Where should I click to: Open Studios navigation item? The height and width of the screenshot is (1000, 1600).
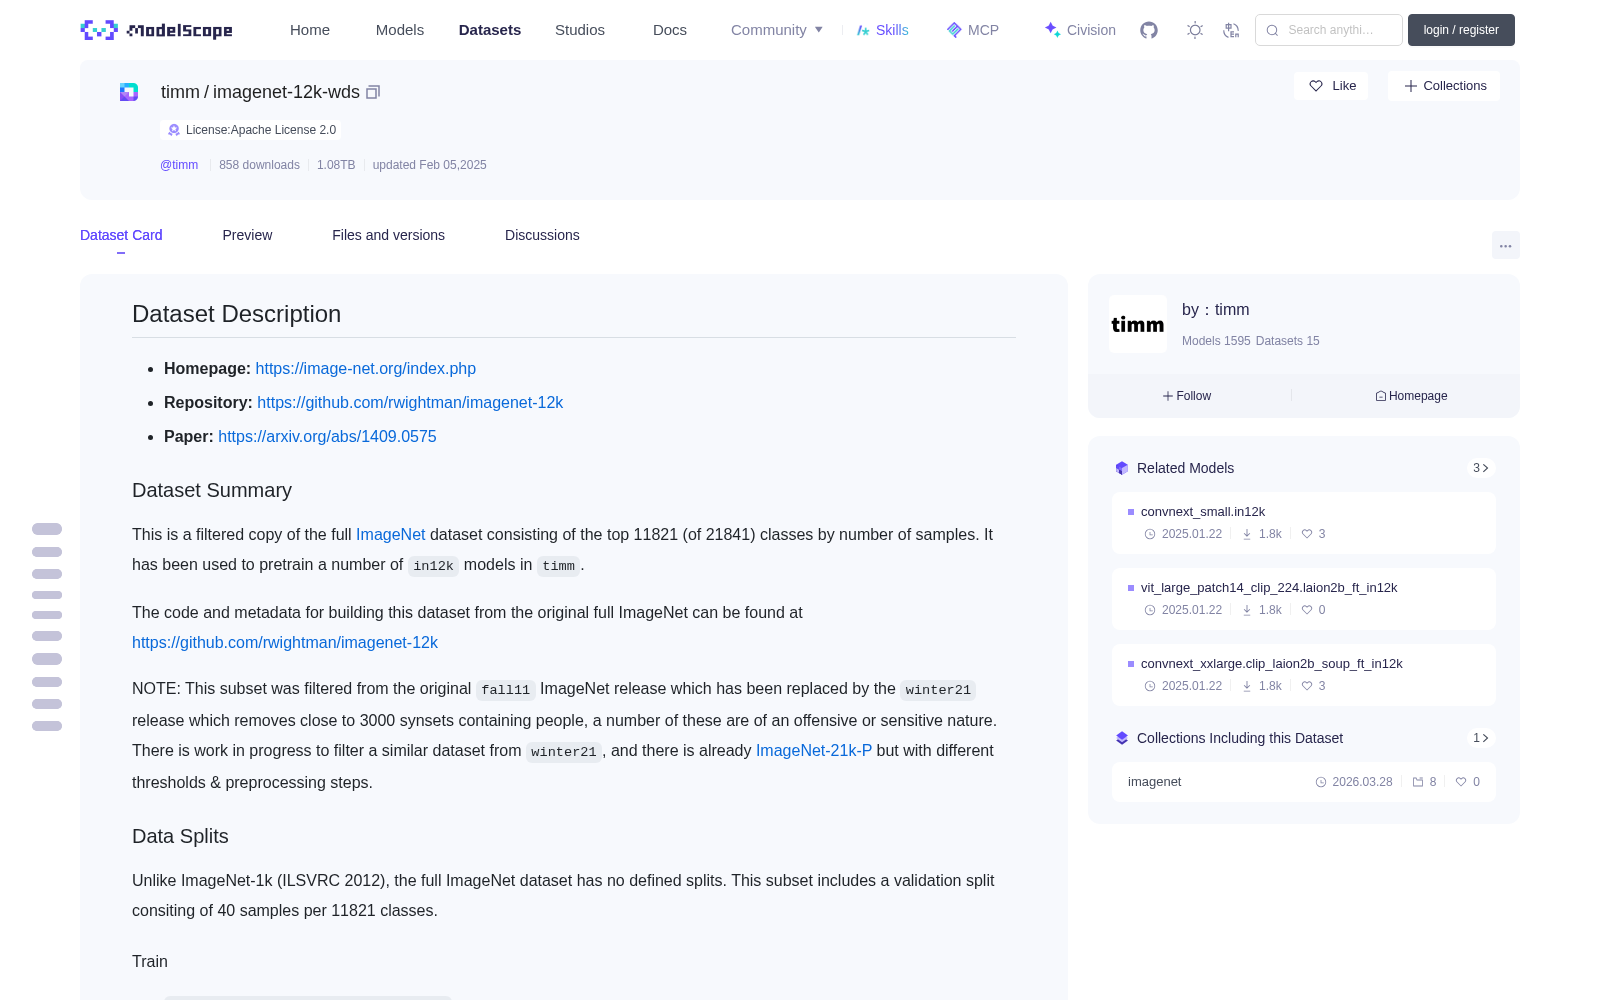(580, 30)
